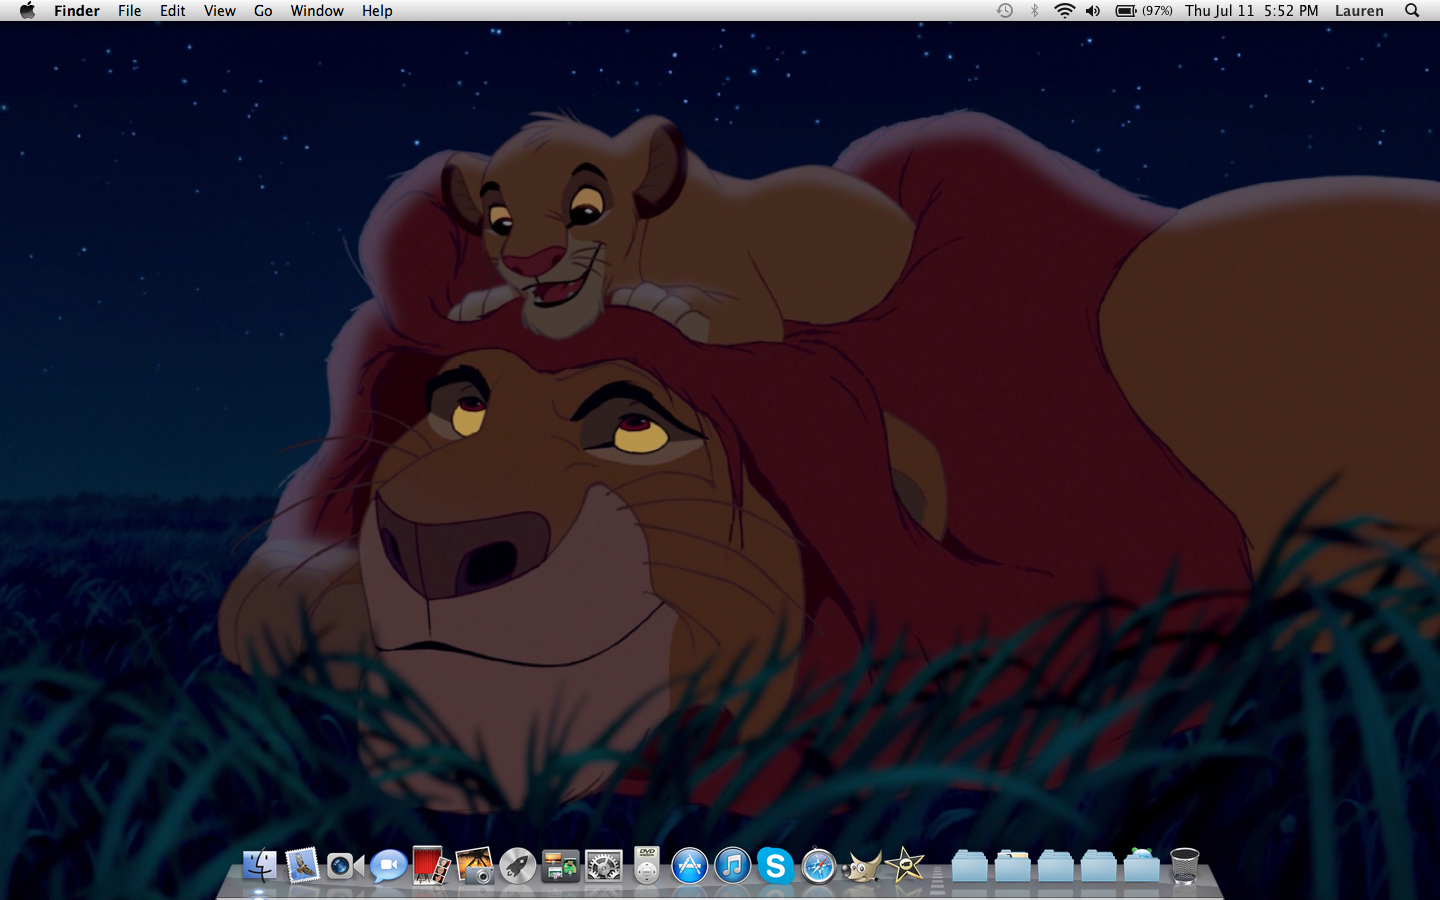
Task: Open System Preferences gear icon
Action: 604,865
